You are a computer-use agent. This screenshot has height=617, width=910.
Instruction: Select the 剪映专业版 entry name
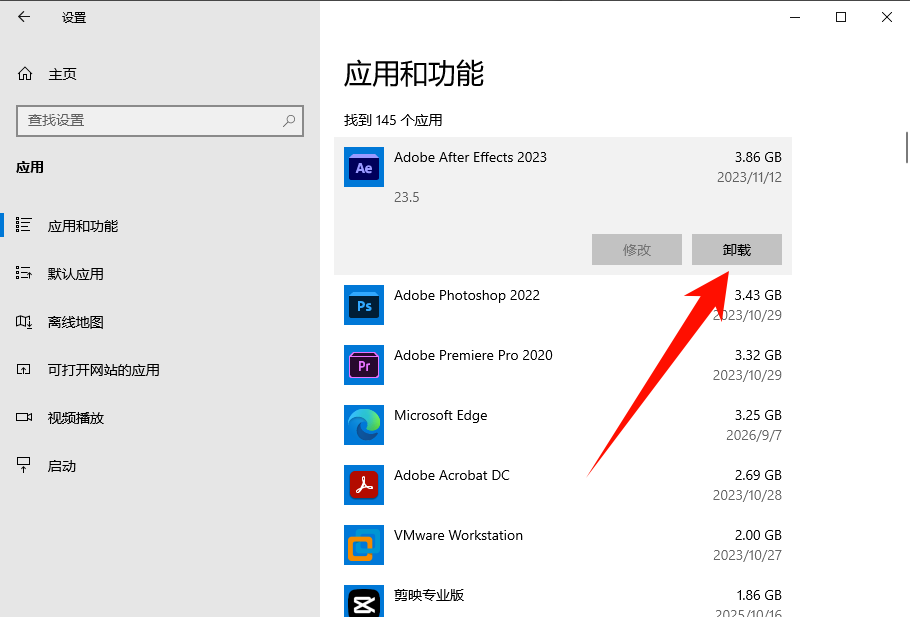tap(429, 595)
